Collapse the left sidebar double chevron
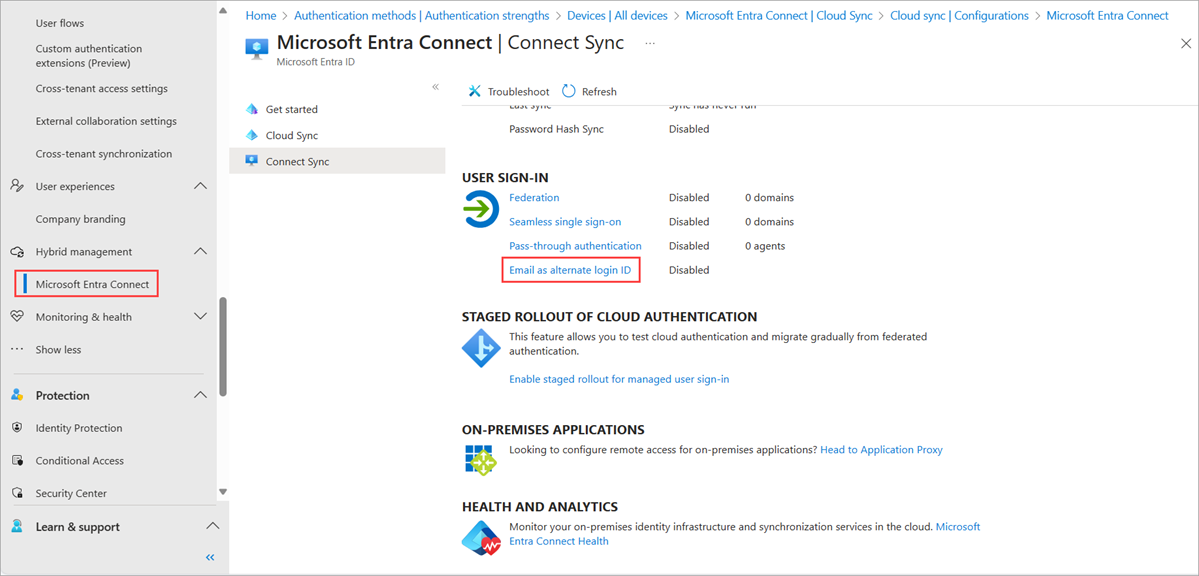The width and height of the screenshot is (1199, 576). click(210, 558)
